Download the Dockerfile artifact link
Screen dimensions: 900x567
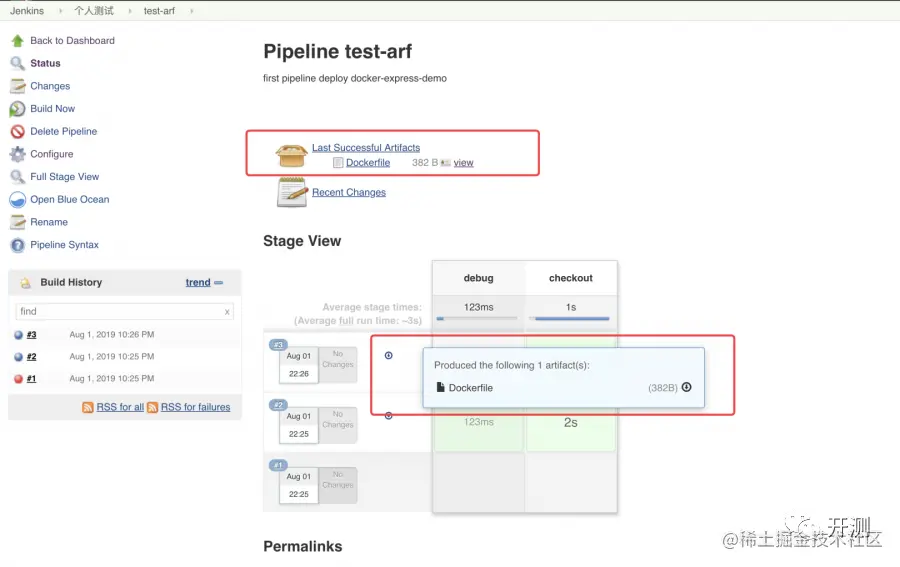(x=368, y=163)
